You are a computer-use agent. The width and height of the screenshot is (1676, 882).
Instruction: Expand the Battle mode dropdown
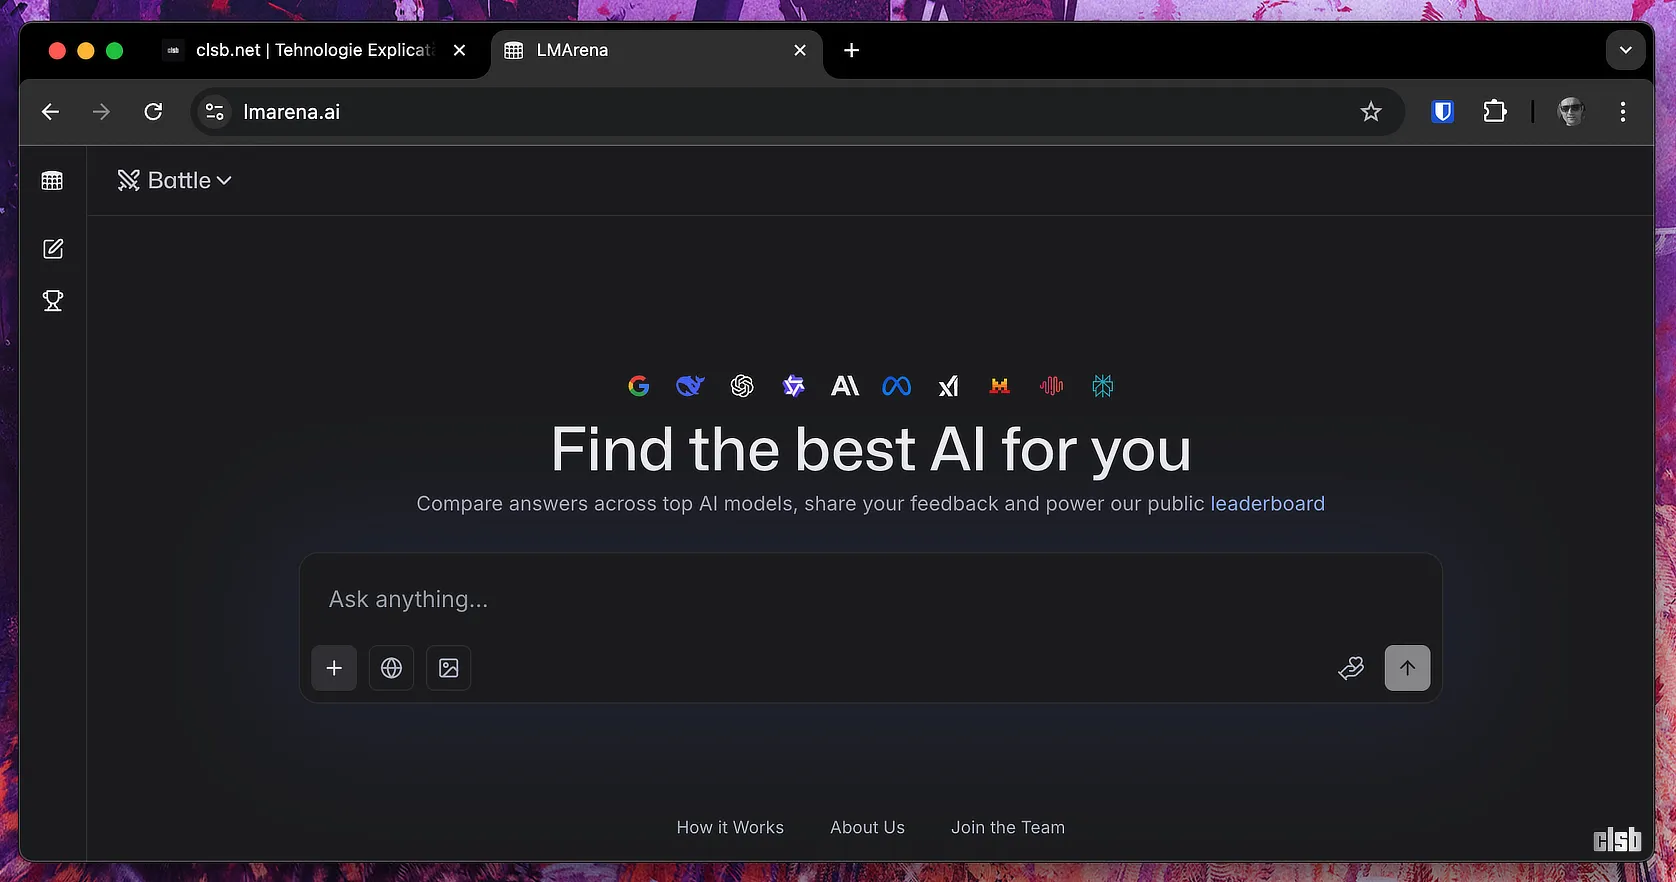[x=175, y=181]
